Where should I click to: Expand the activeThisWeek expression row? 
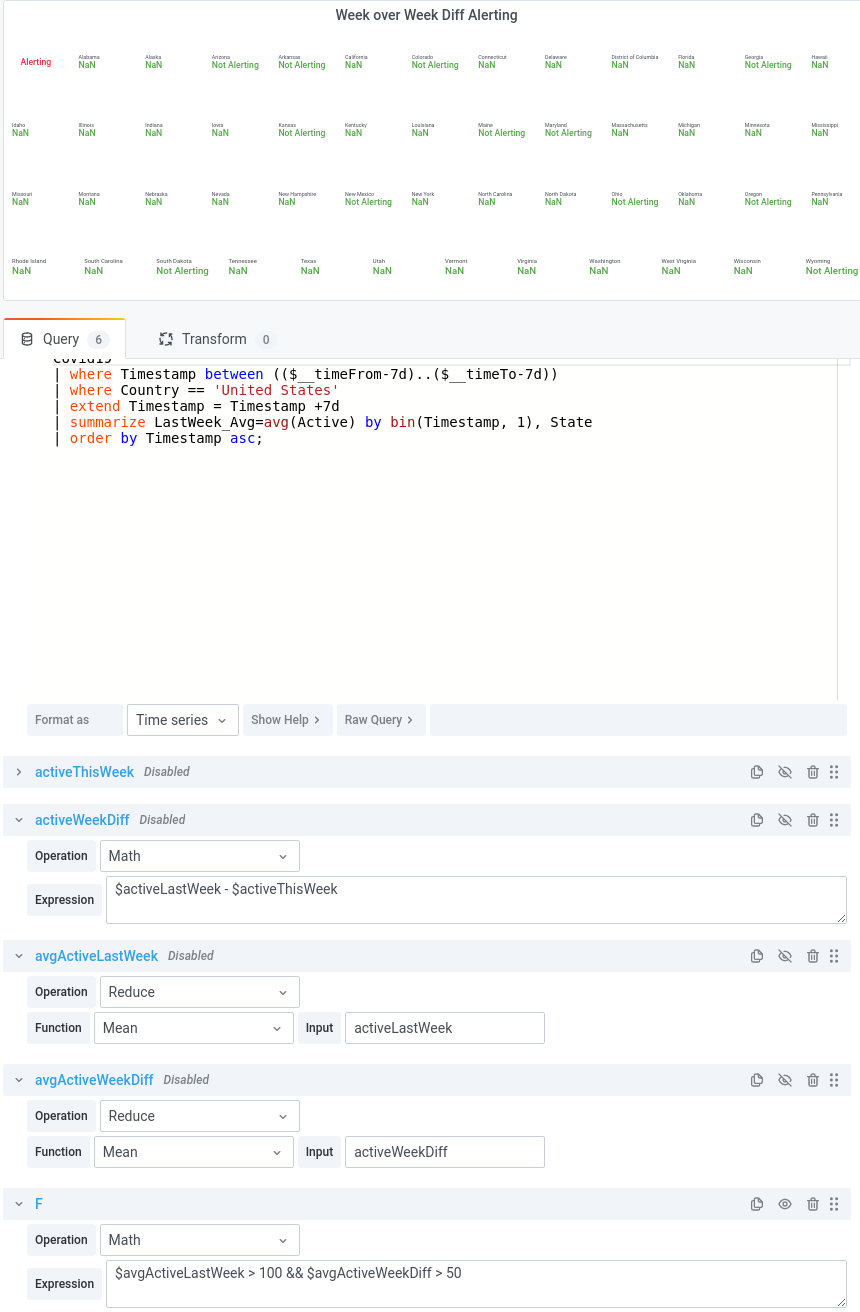18,771
